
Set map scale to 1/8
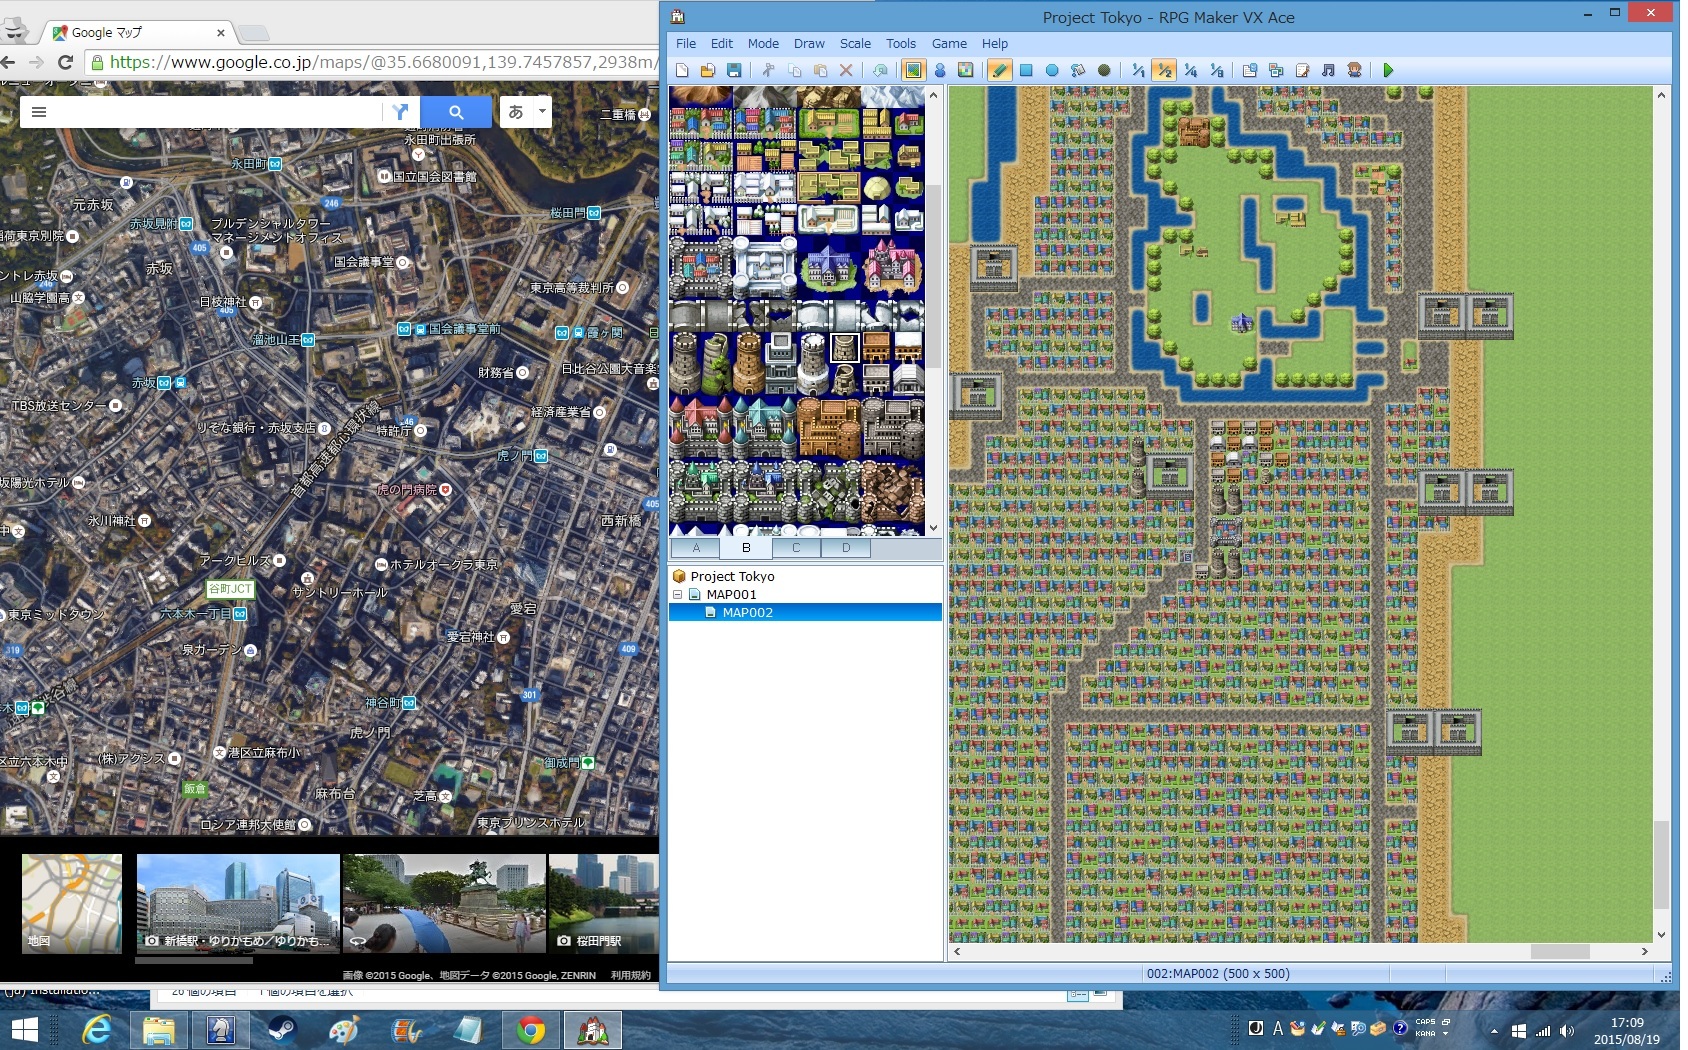pyautogui.click(x=1216, y=70)
